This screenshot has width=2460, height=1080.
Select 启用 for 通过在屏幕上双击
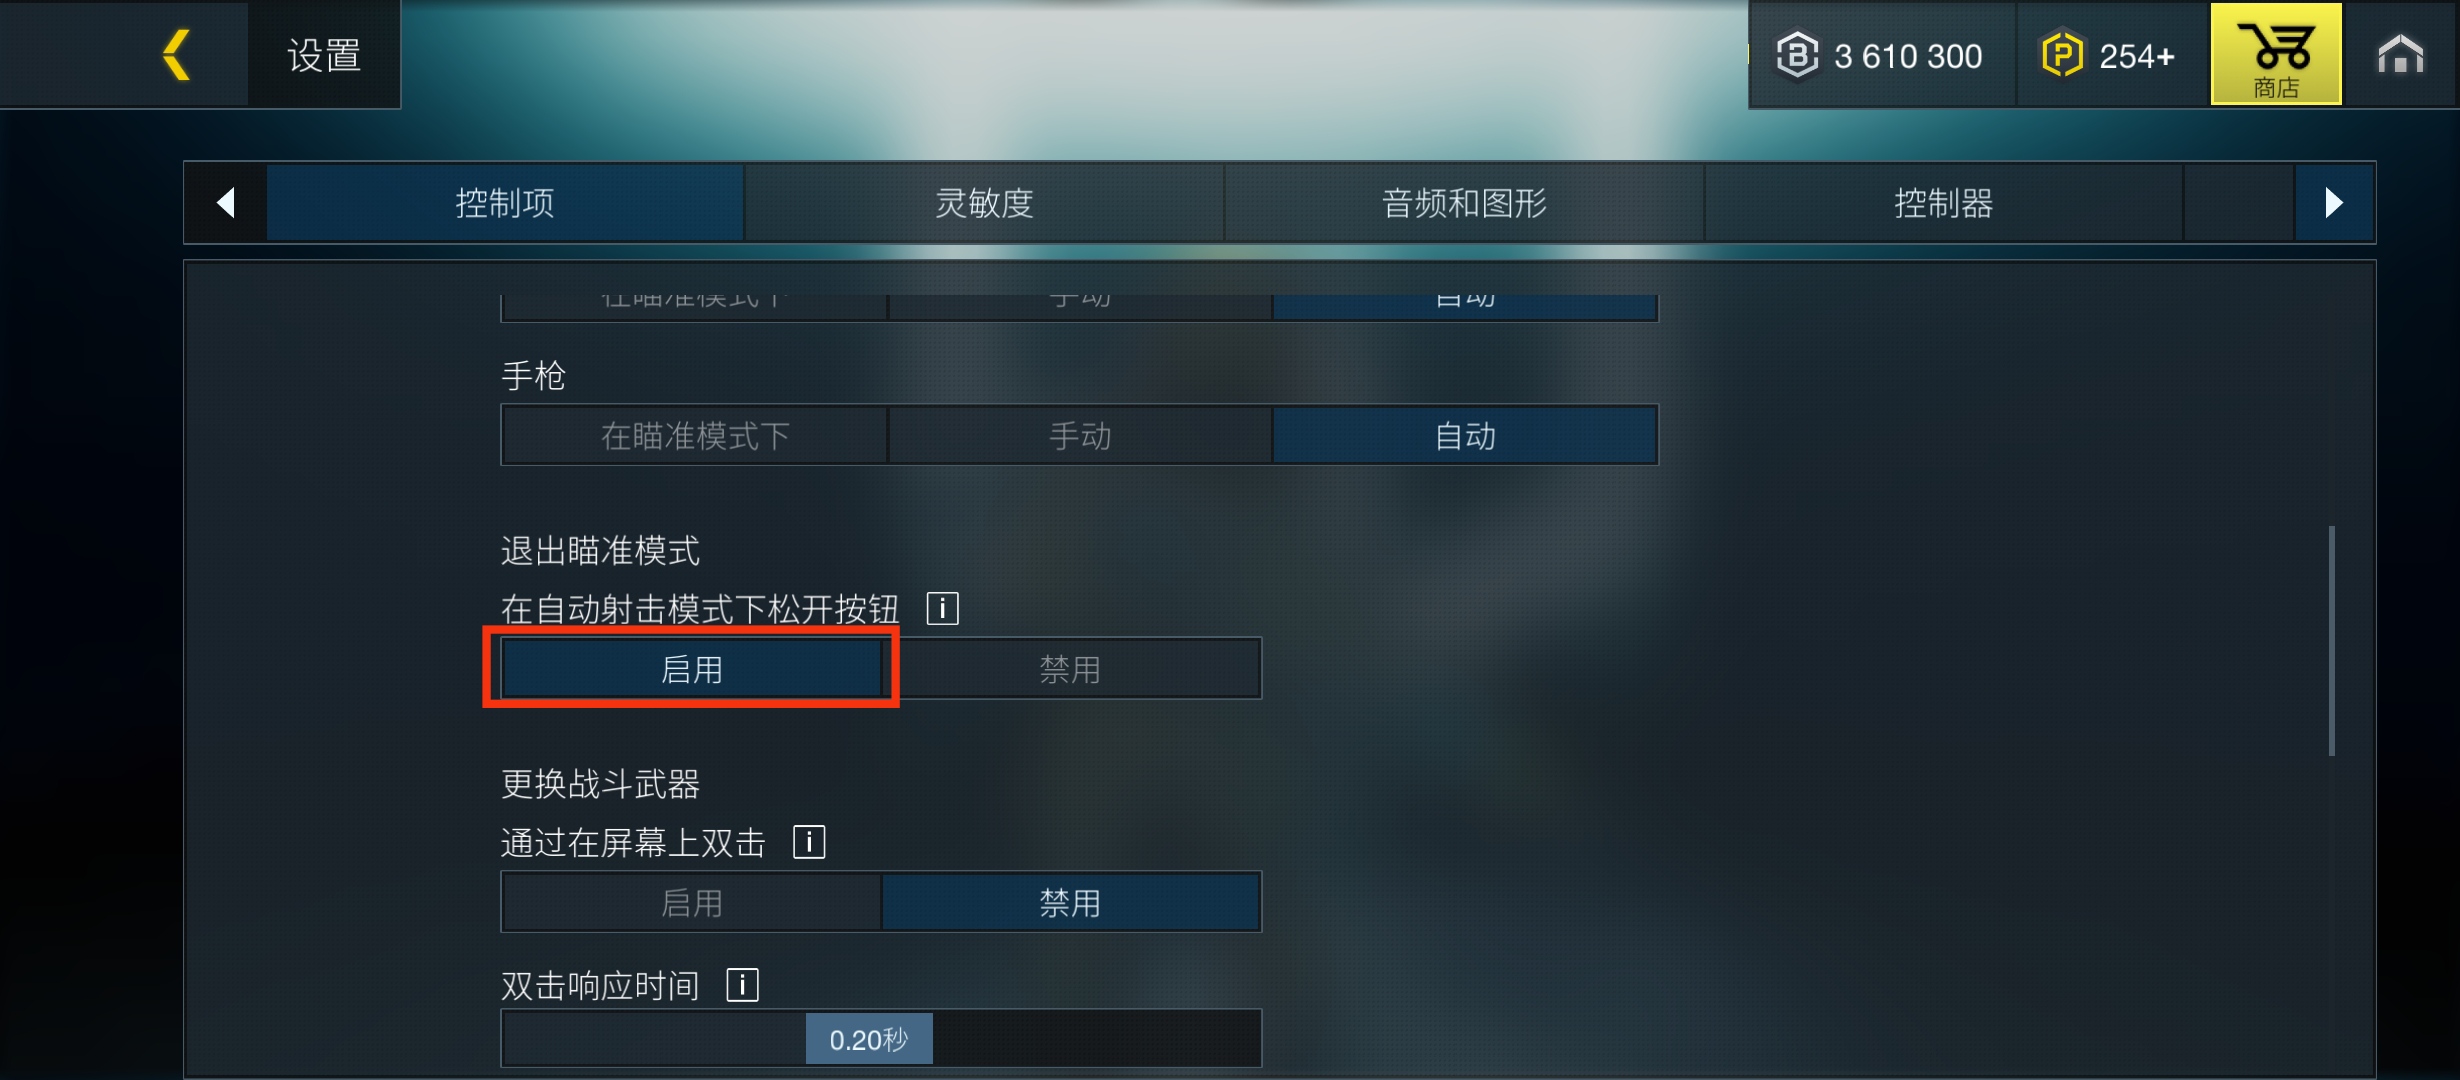(691, 902)
